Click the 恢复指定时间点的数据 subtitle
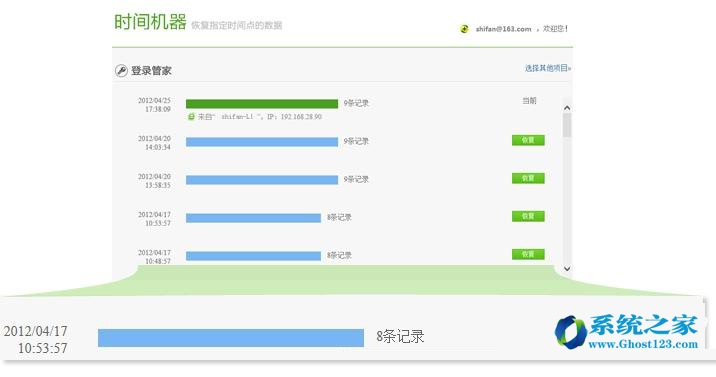The image size is (716, 377). (237, 25)
